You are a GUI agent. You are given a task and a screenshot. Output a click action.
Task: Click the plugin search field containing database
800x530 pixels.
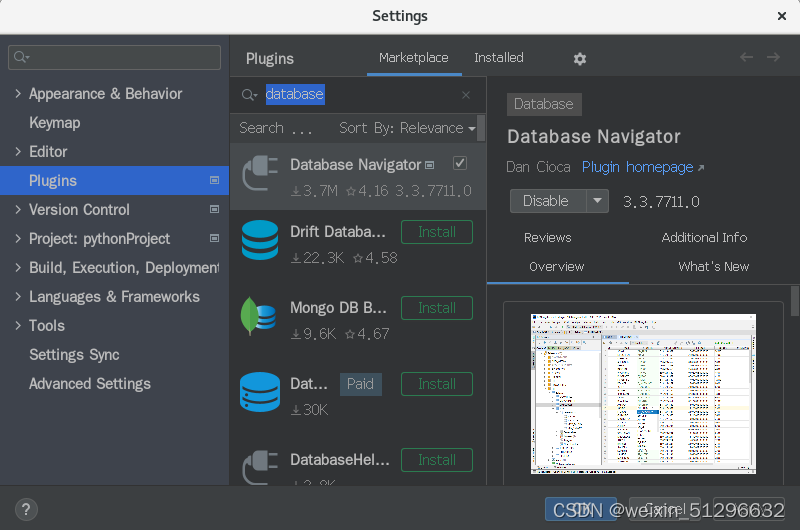pyautogui.click(x=357, y=95)
